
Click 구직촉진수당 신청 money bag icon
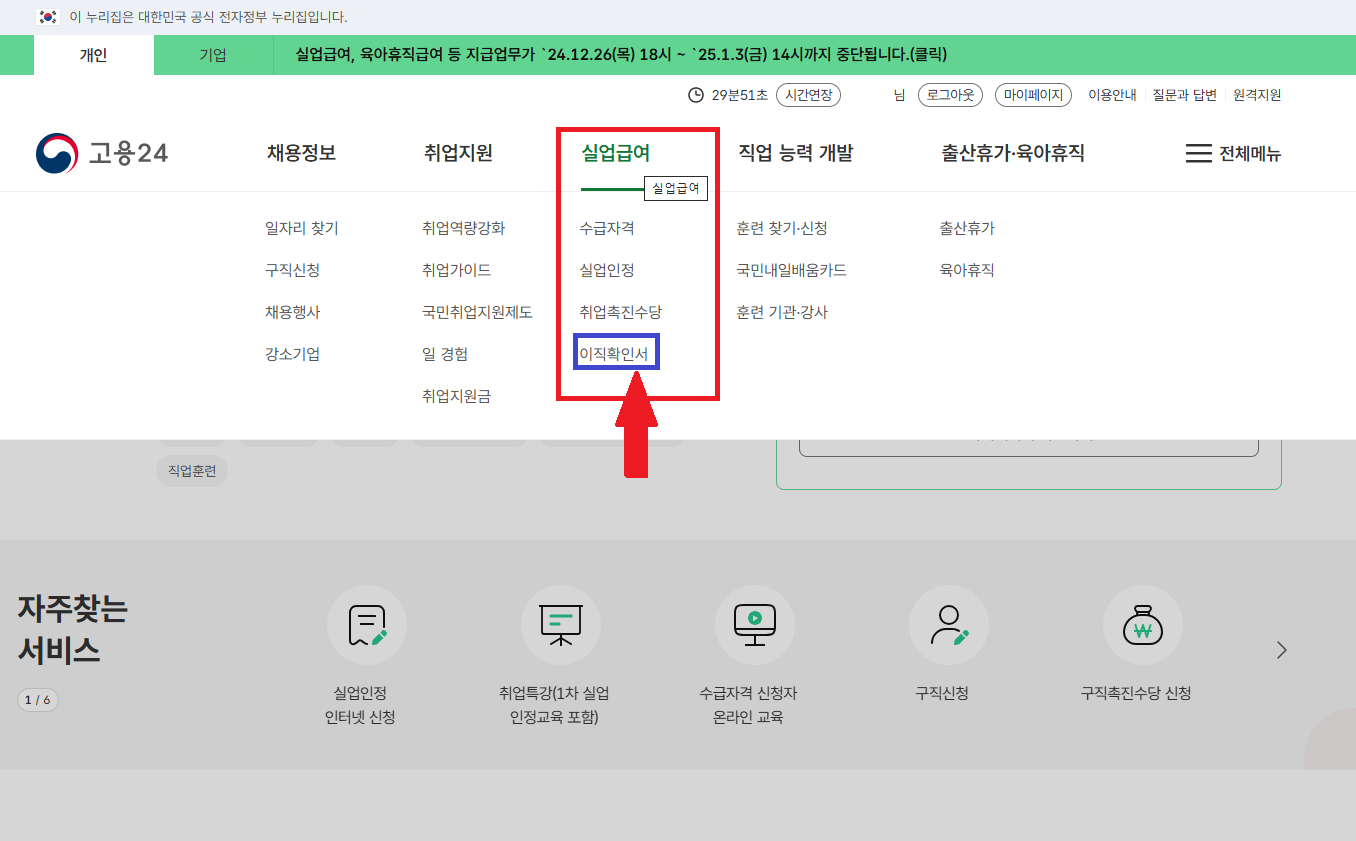pyautogui.click(x=1142, y=625)
